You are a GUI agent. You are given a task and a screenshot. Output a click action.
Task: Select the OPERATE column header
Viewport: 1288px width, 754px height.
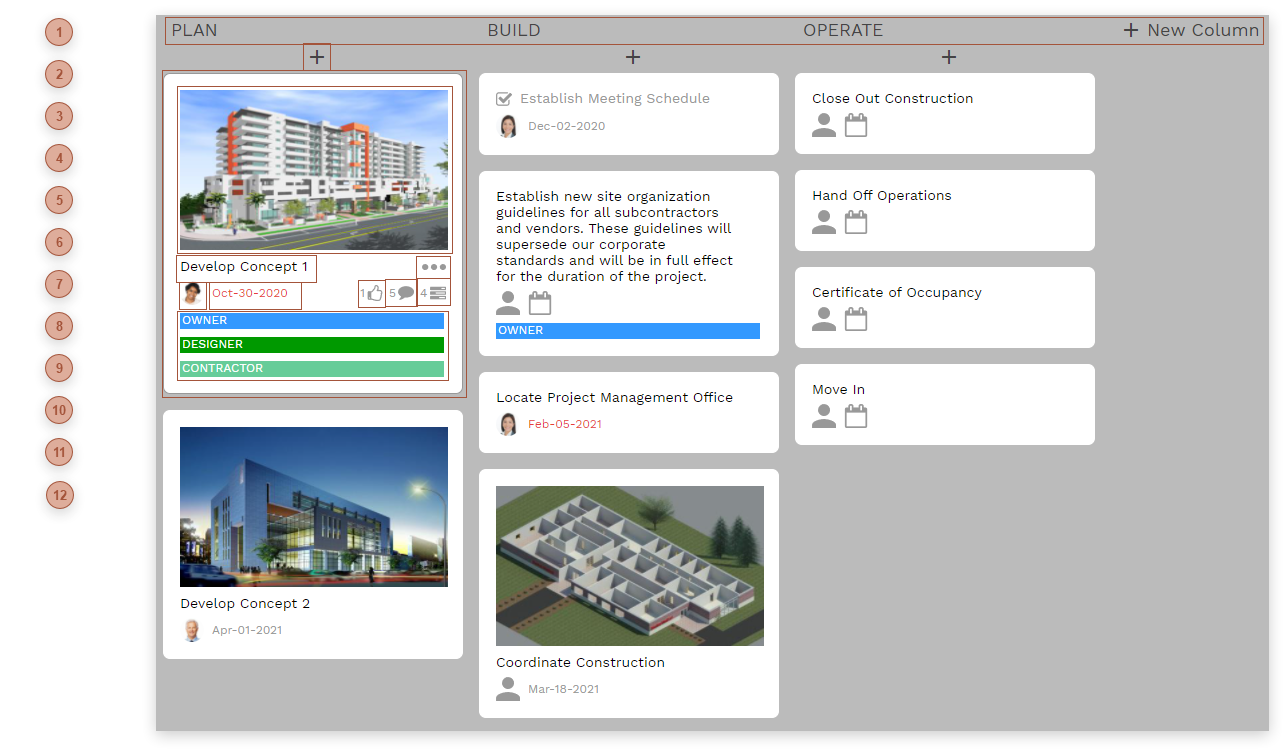(x=843, y=30)
